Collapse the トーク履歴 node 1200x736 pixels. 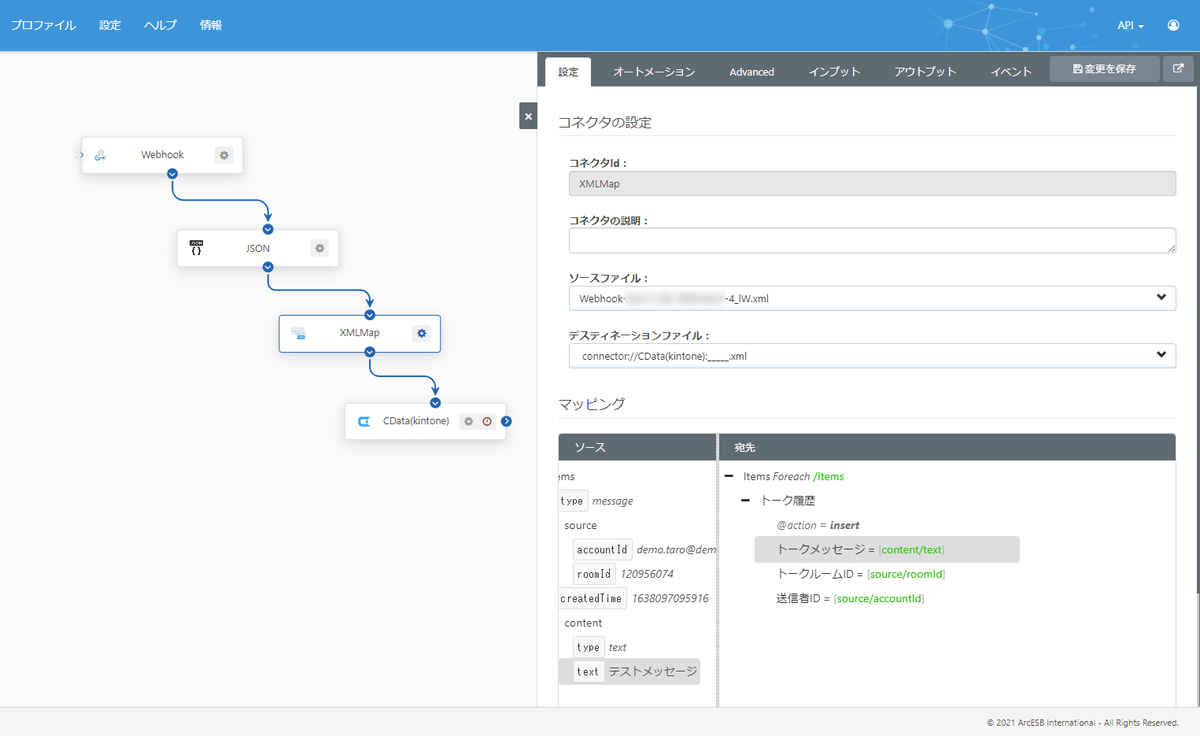746,501
